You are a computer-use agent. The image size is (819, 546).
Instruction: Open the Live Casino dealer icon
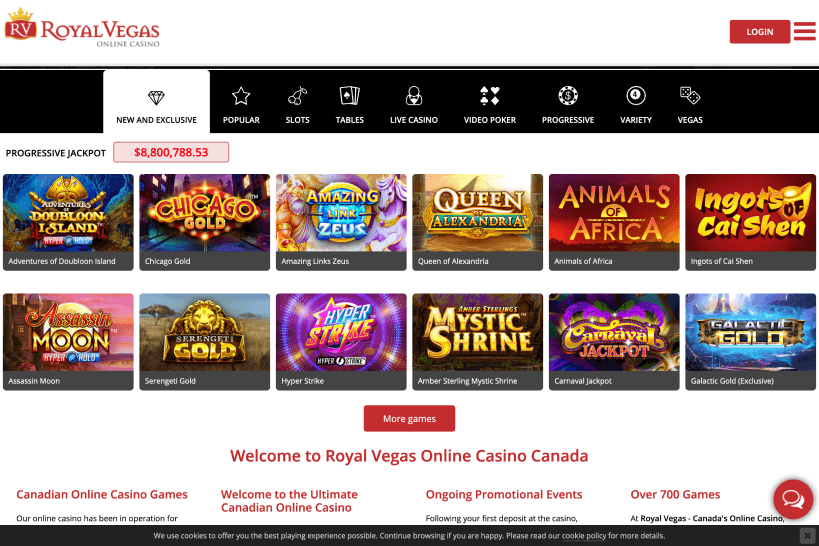pos(414,96)
